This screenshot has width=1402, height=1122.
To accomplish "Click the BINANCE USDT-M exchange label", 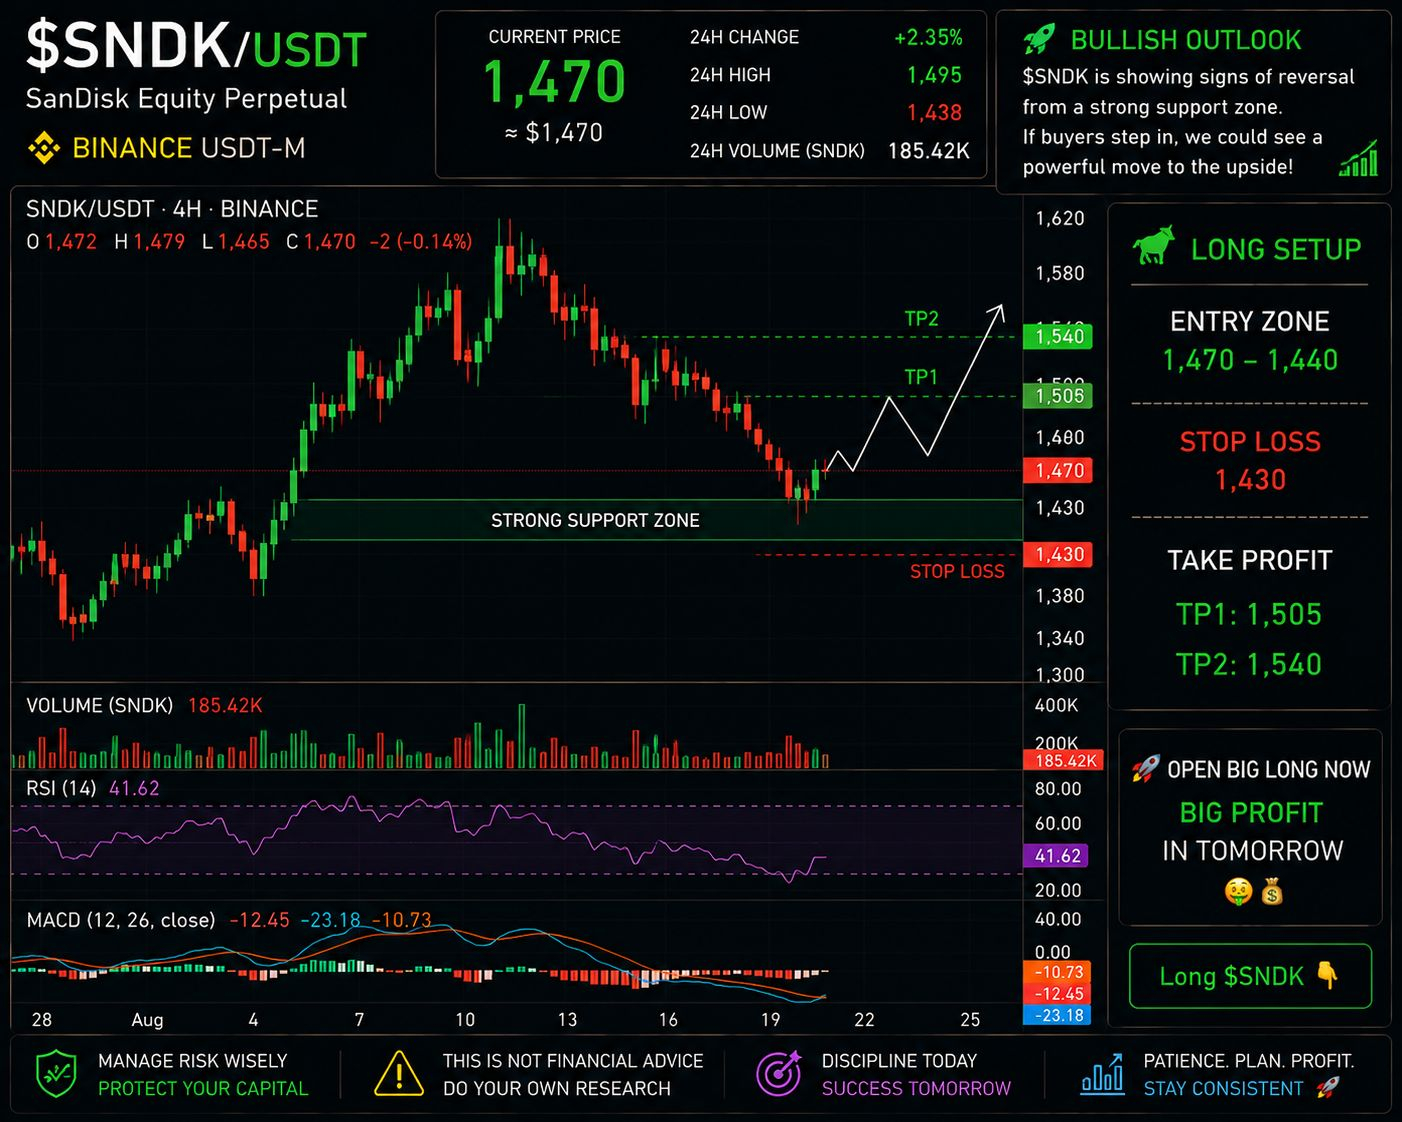I will pyautogui.click(x=189, y=148).
